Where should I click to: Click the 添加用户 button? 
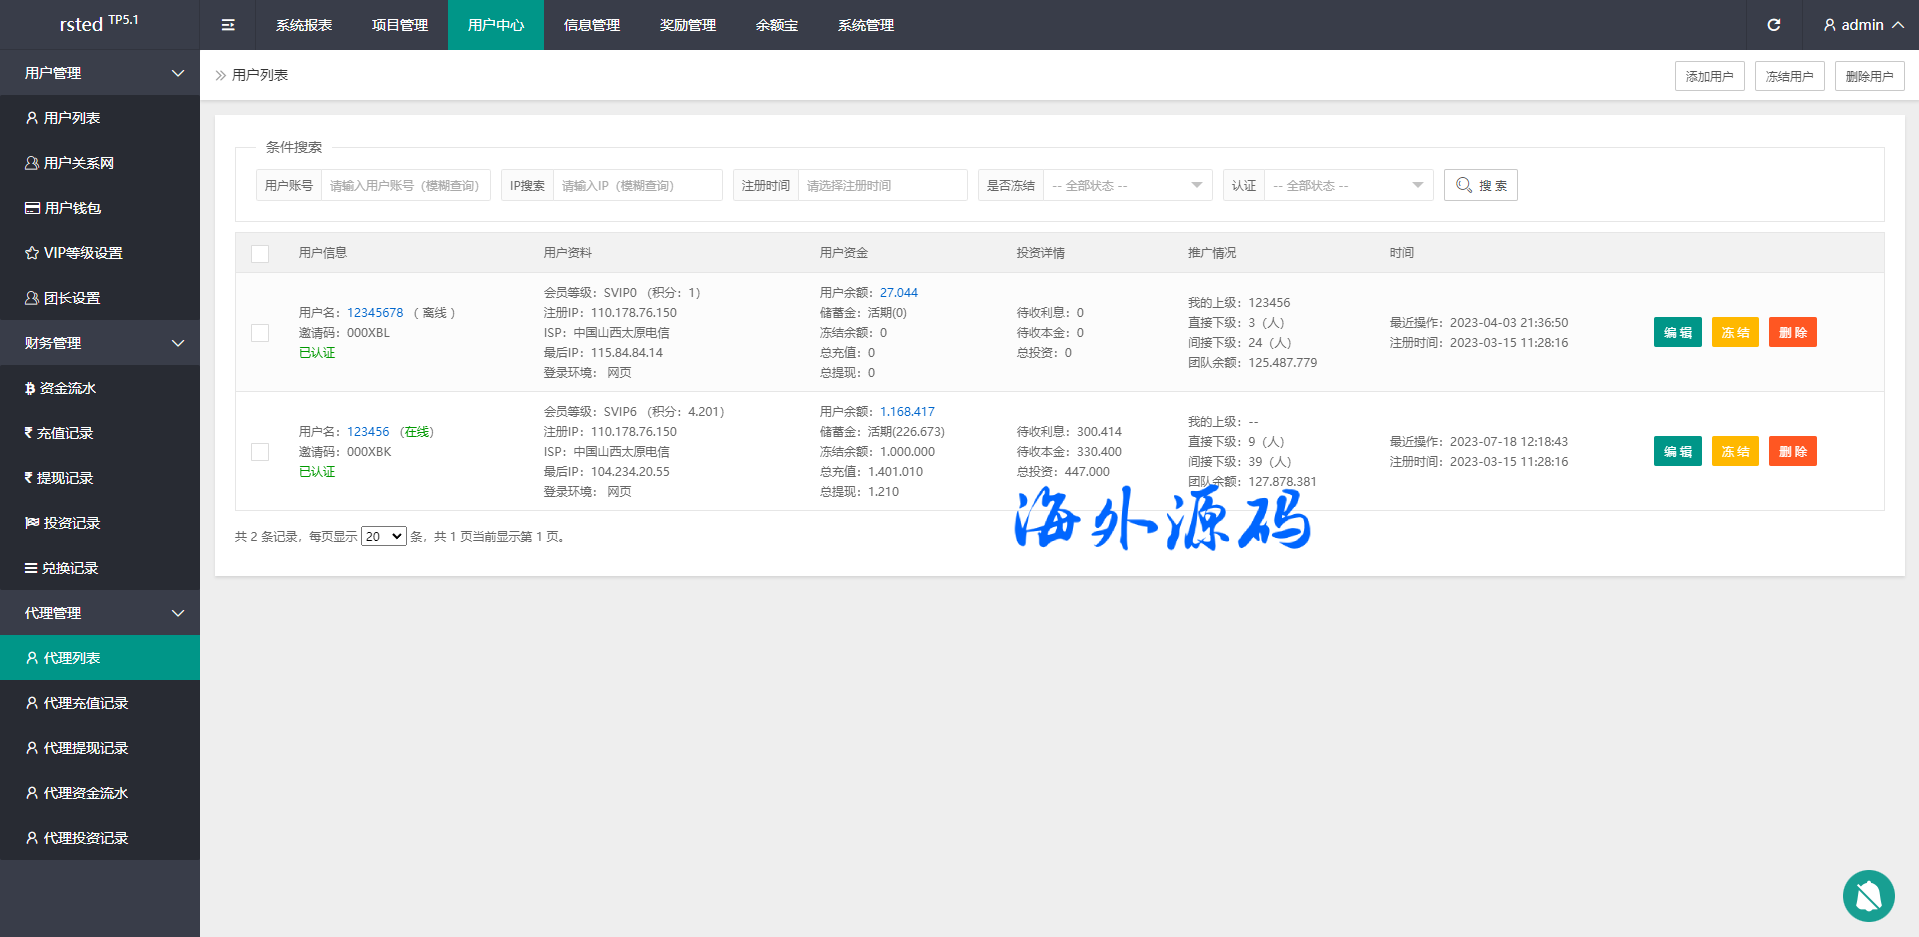point(1709,76)
